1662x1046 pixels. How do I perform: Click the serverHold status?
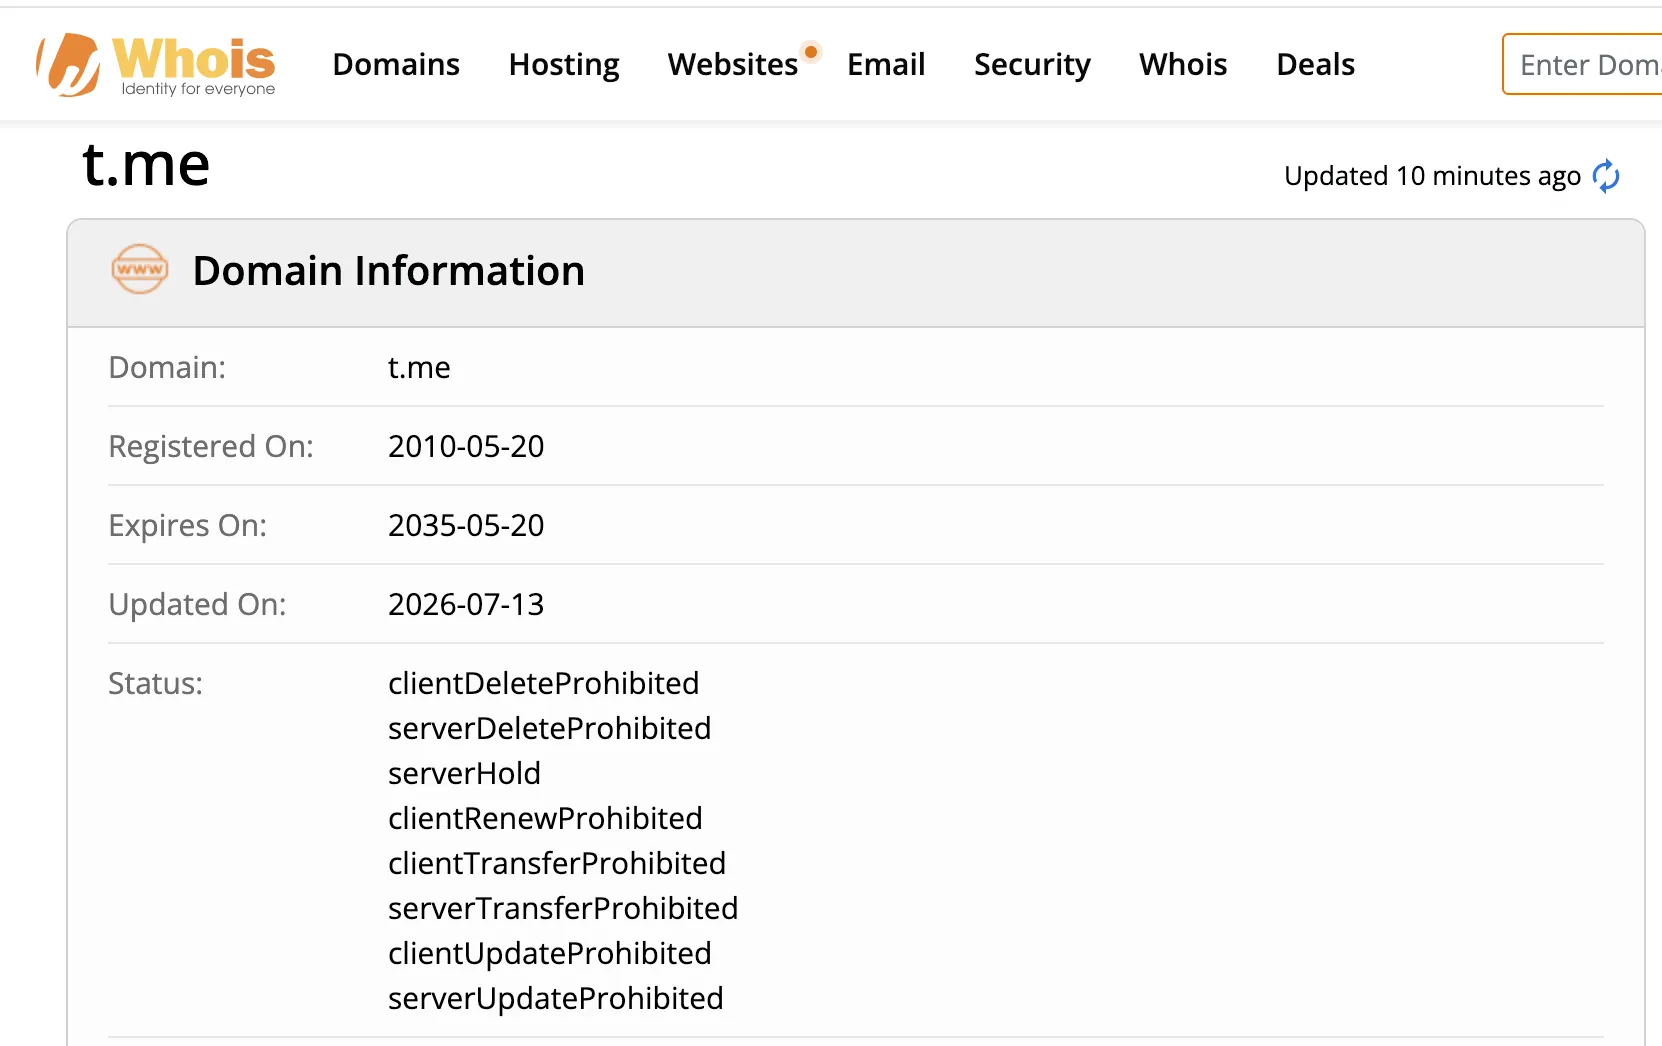tap(464, 774)
